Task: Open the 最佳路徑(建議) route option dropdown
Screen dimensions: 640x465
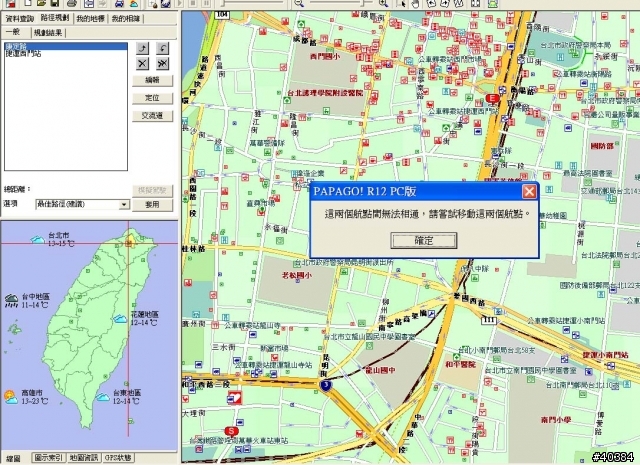Action: (124, 204)
